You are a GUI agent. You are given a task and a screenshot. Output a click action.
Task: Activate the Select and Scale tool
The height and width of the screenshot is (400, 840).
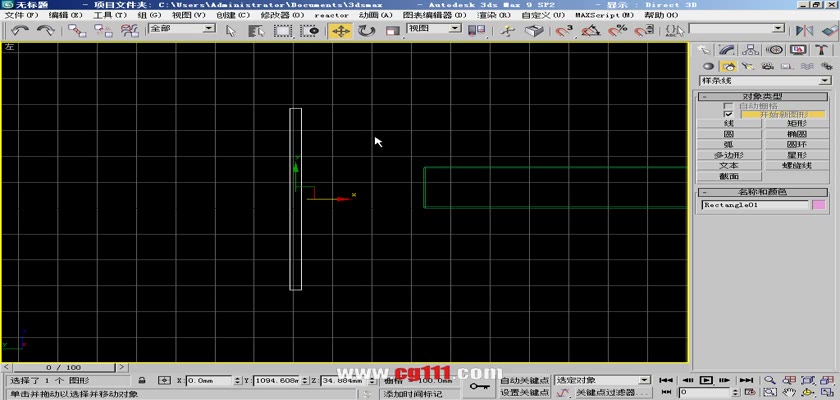[x=393, y=31]
